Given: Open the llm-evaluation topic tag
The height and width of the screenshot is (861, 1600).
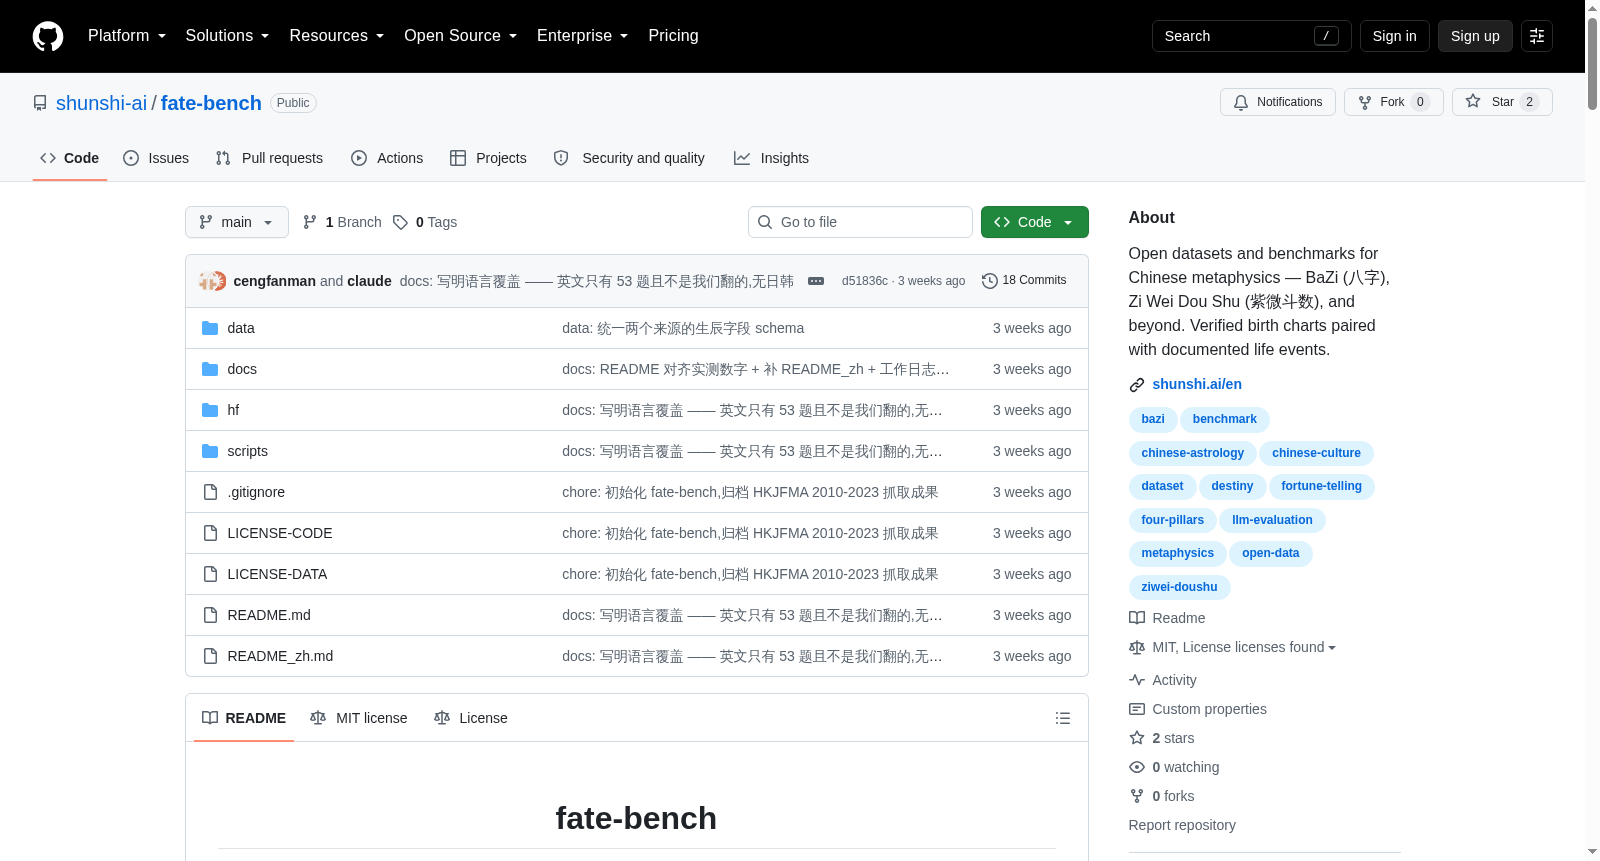Looking at the screenshot, I should pyautogui.click(x=1273, y=520).
